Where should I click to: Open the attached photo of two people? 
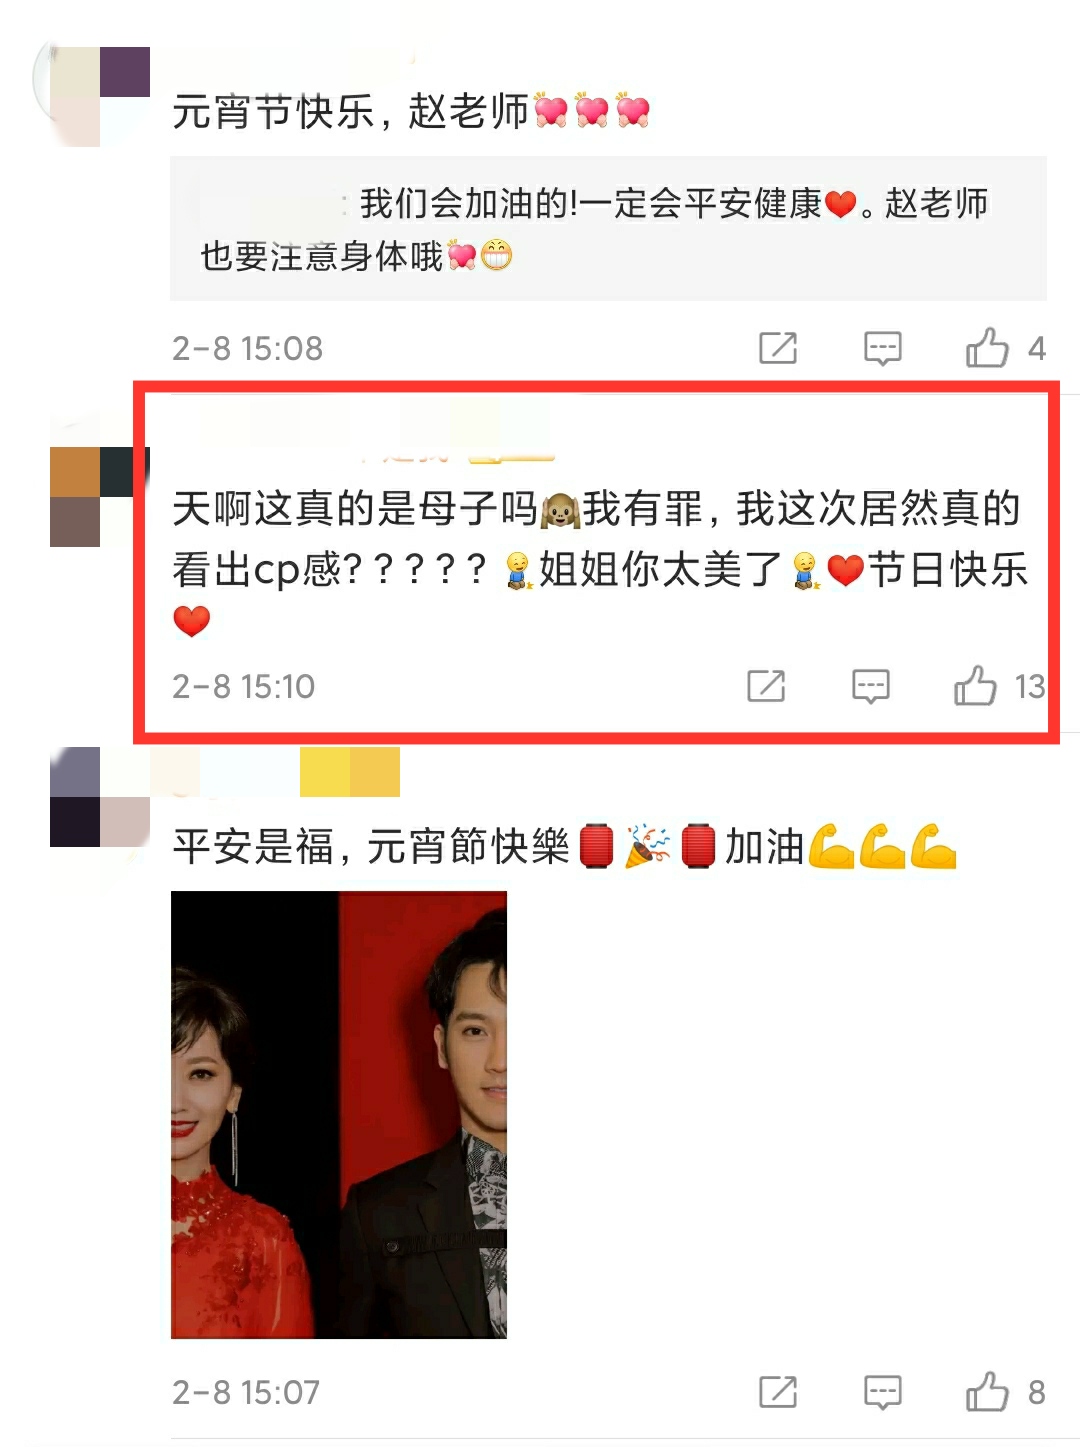click(x=339, y=1114)
